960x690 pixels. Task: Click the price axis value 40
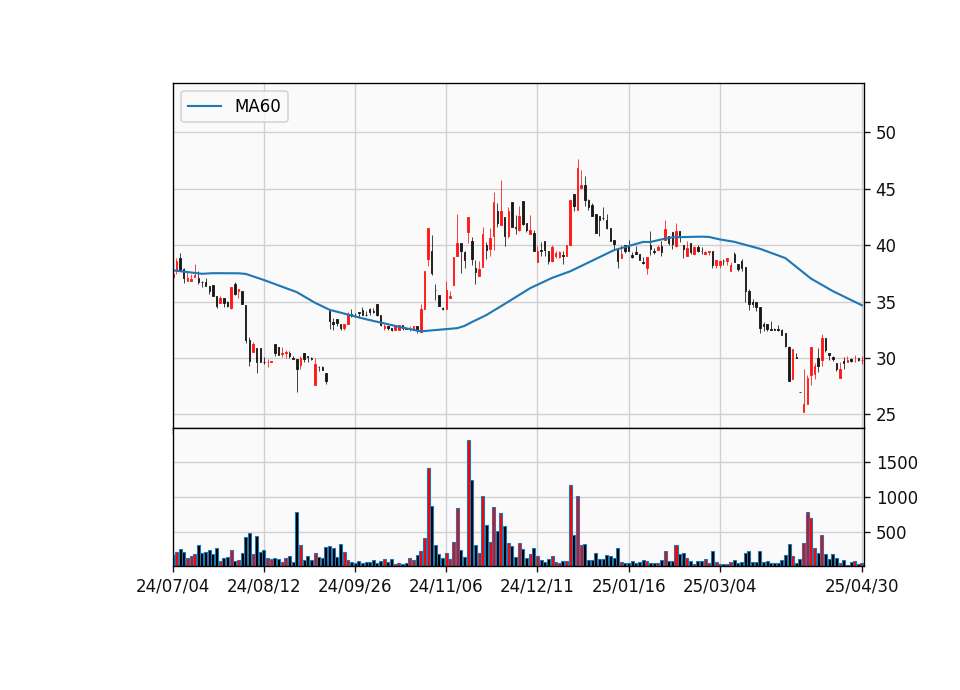[886, 246]
